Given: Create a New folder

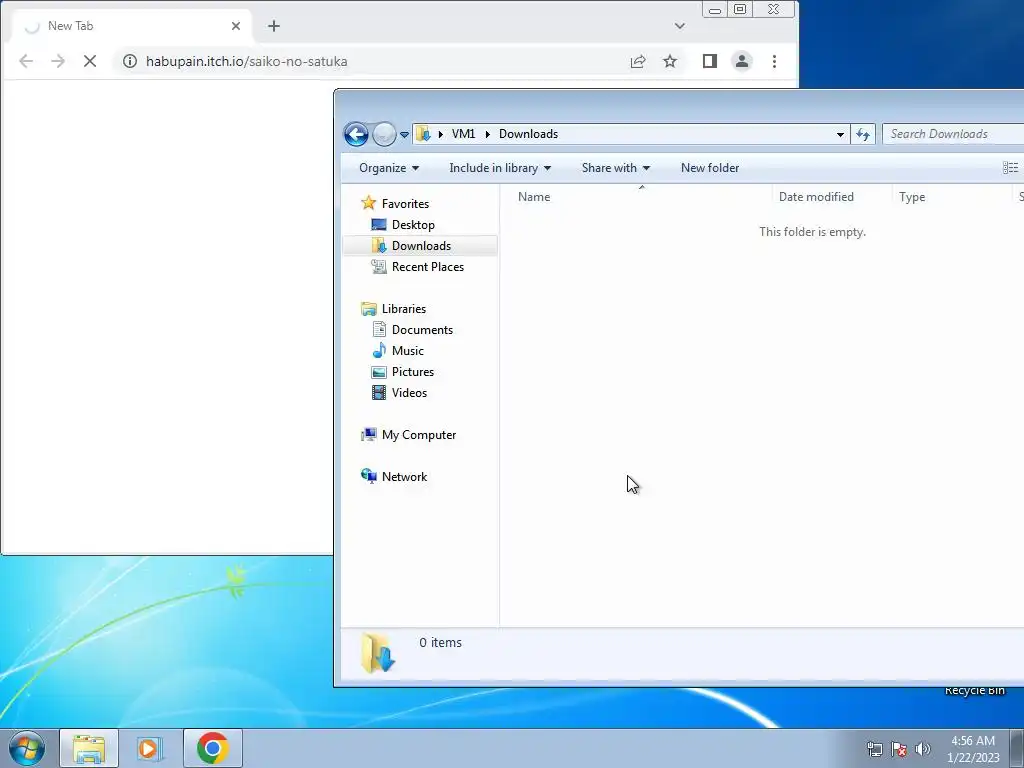Looking at the screenshot, I should click(710, 168).
